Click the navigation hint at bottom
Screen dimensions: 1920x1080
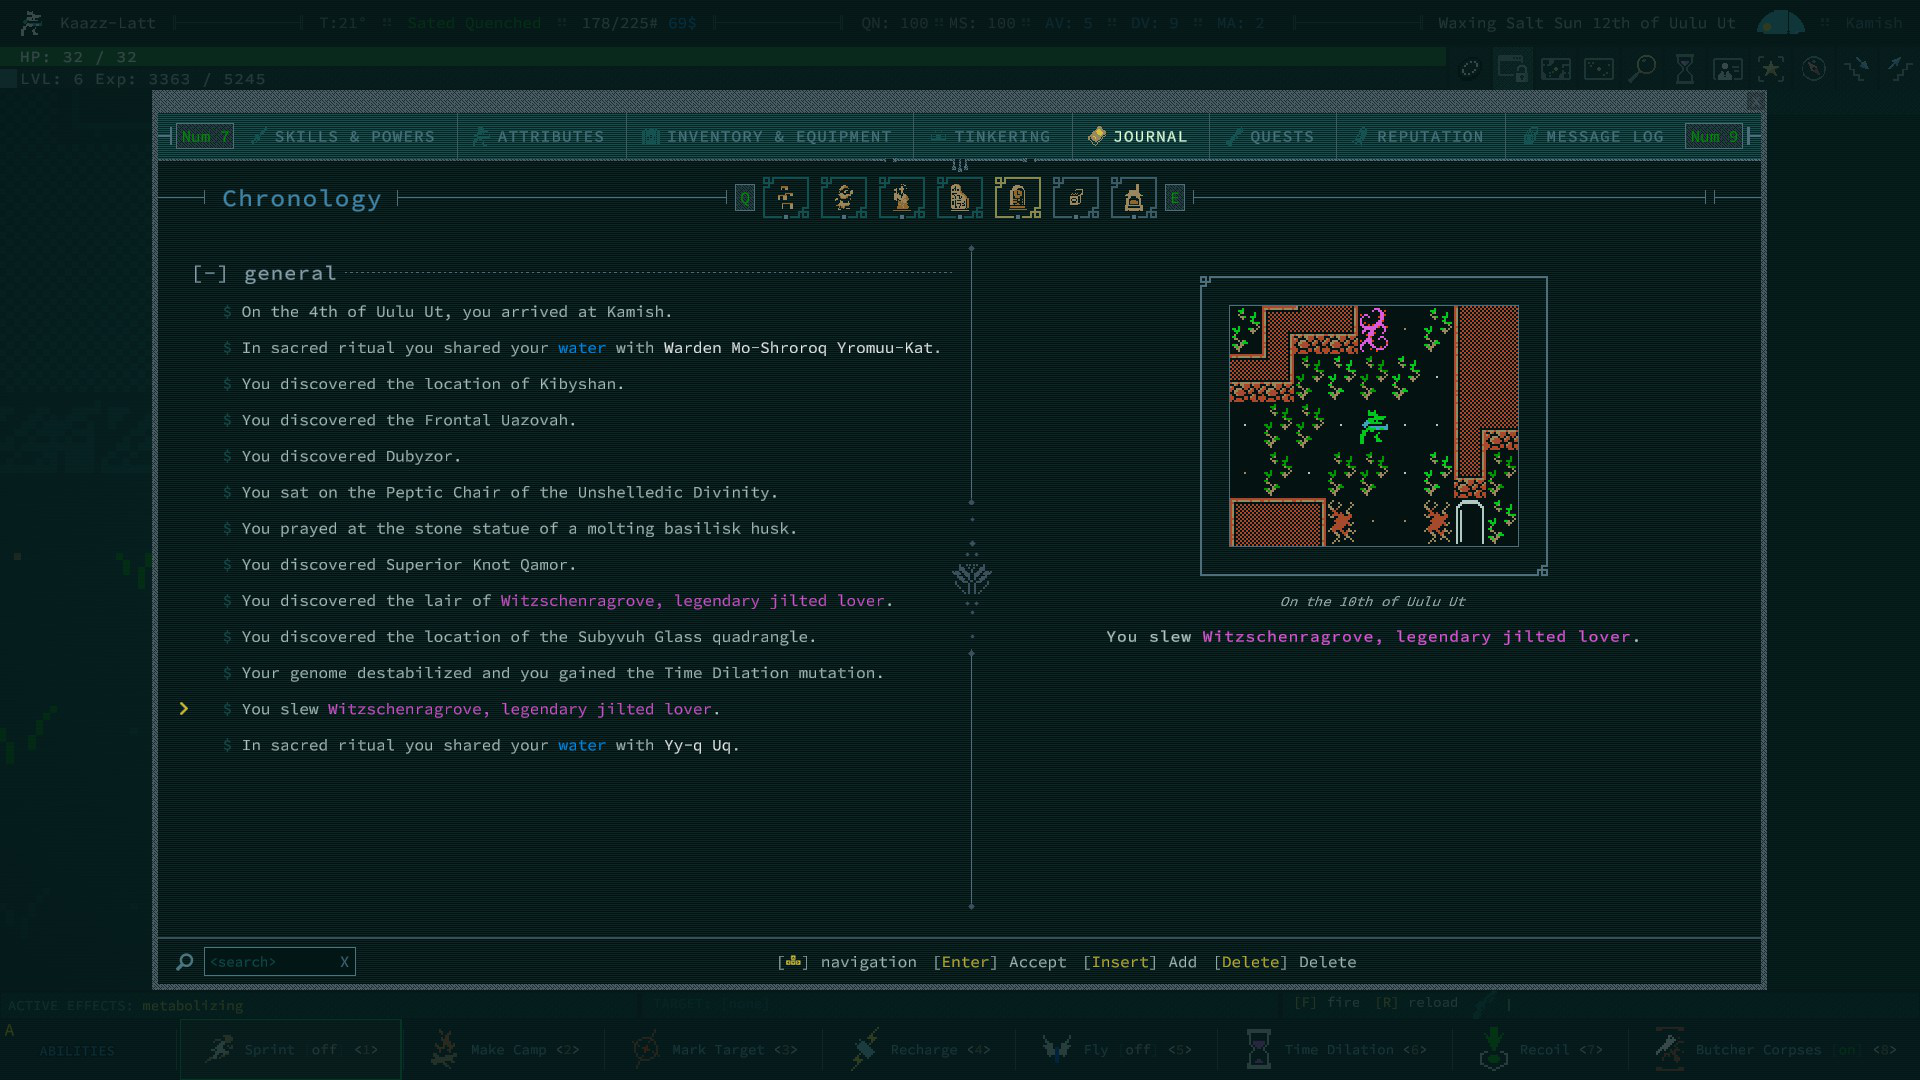pos(847,962)
